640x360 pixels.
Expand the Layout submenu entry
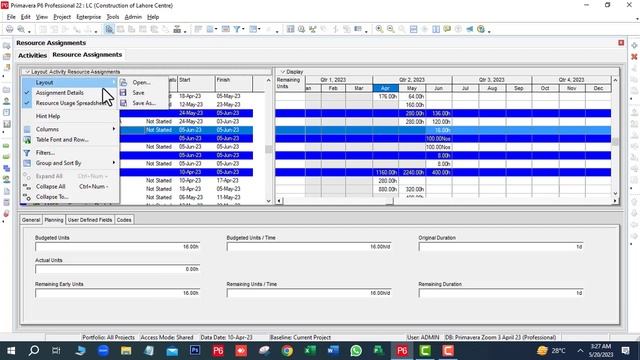click(x=70, y=82)
